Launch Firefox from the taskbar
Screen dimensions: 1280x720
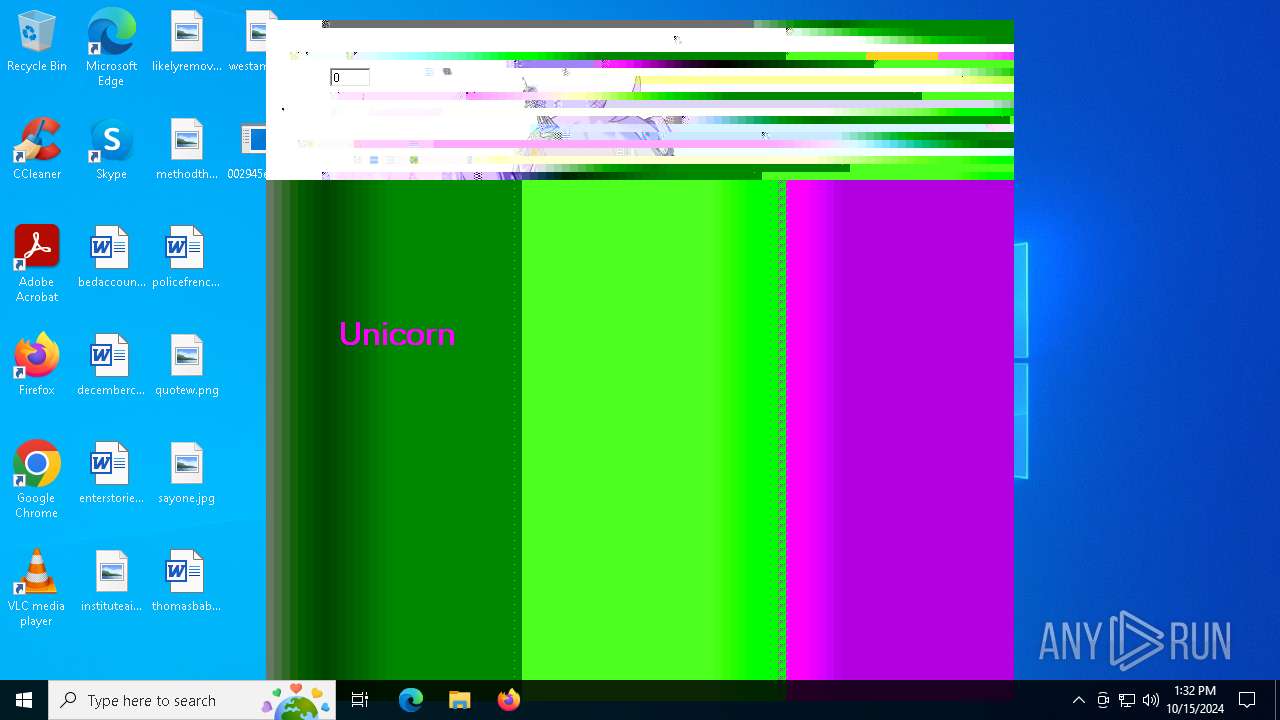[x=509, y=700]
